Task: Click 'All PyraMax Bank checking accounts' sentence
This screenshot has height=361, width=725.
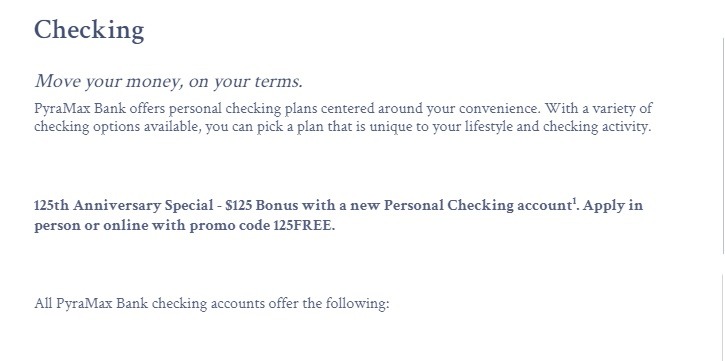Action: pyautogui.click(x=150, y=304)
